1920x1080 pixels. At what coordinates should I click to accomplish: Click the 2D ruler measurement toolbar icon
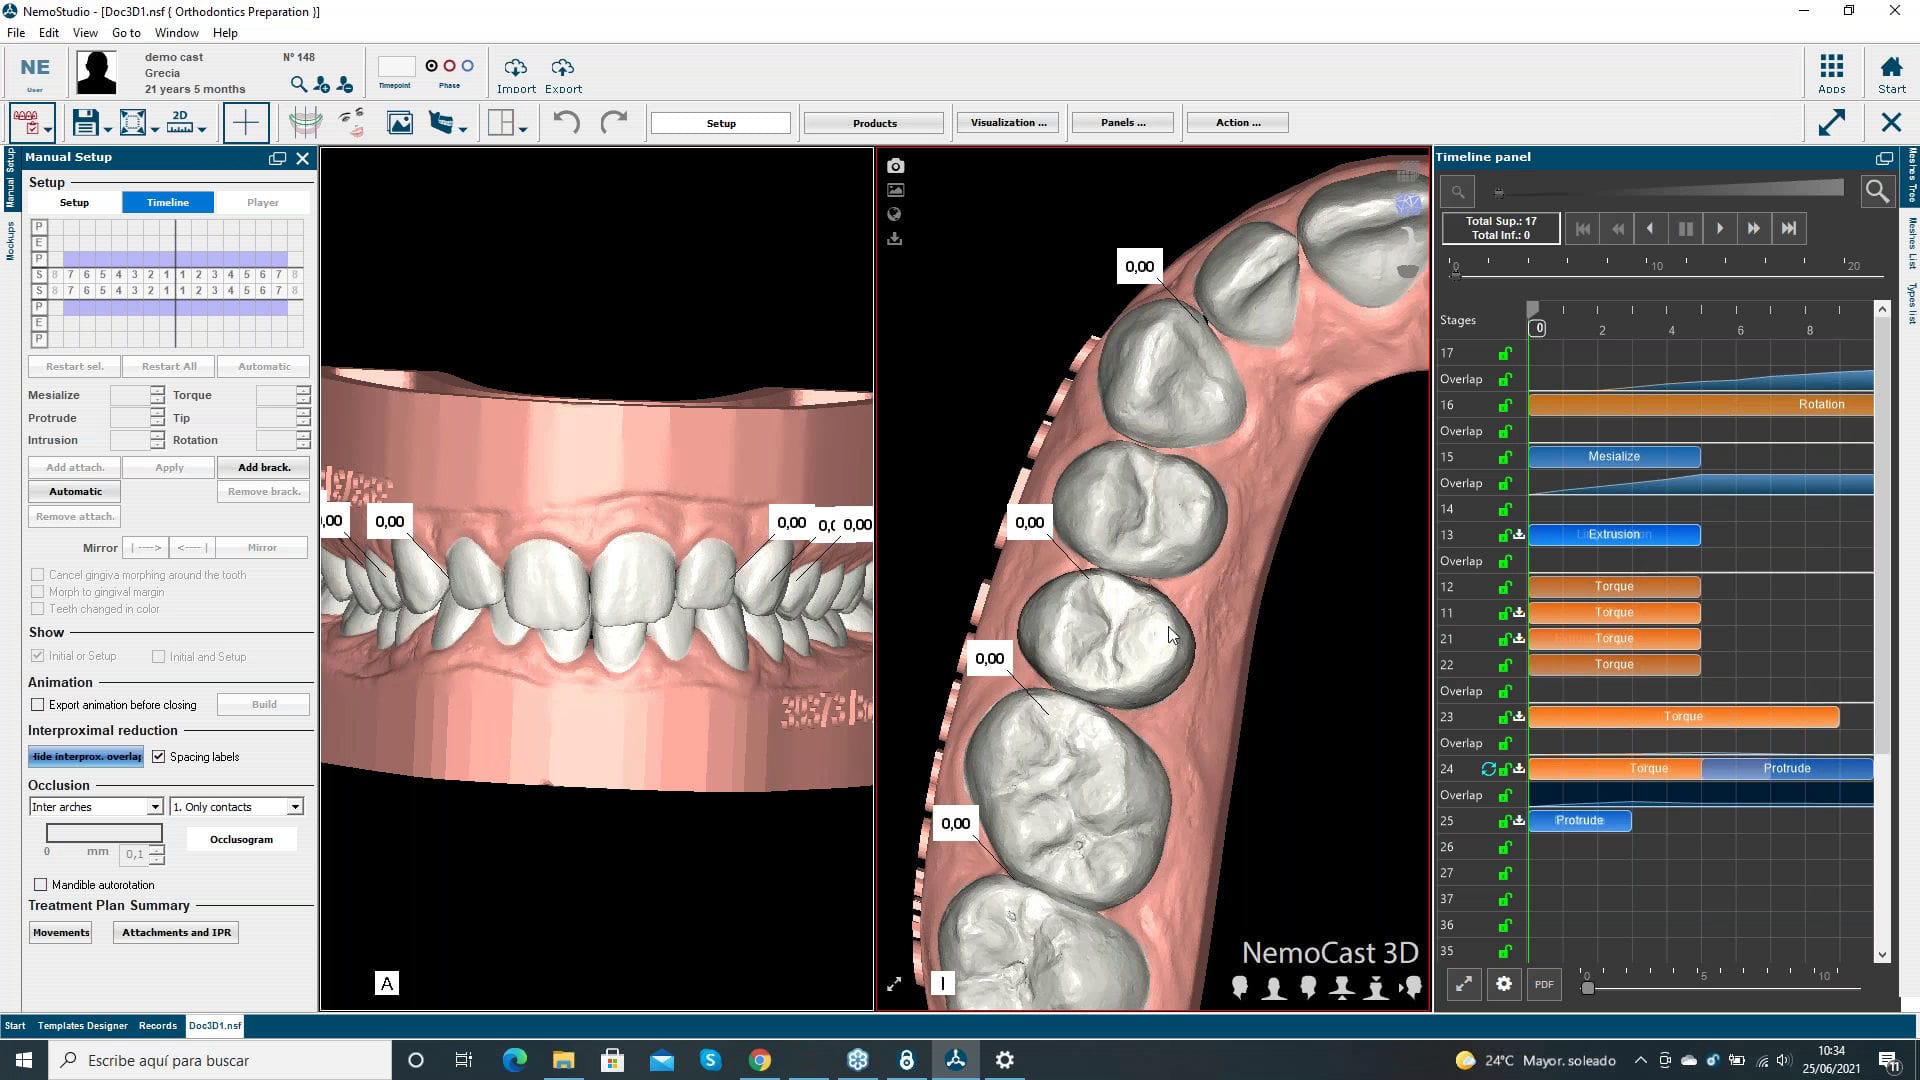pos(178,122)
